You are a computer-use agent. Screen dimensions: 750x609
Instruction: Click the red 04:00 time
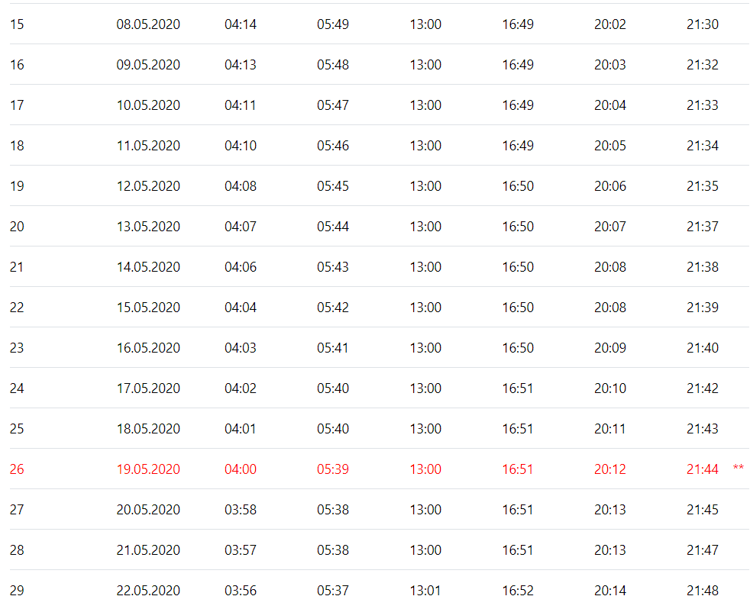(x=240, y=469)
